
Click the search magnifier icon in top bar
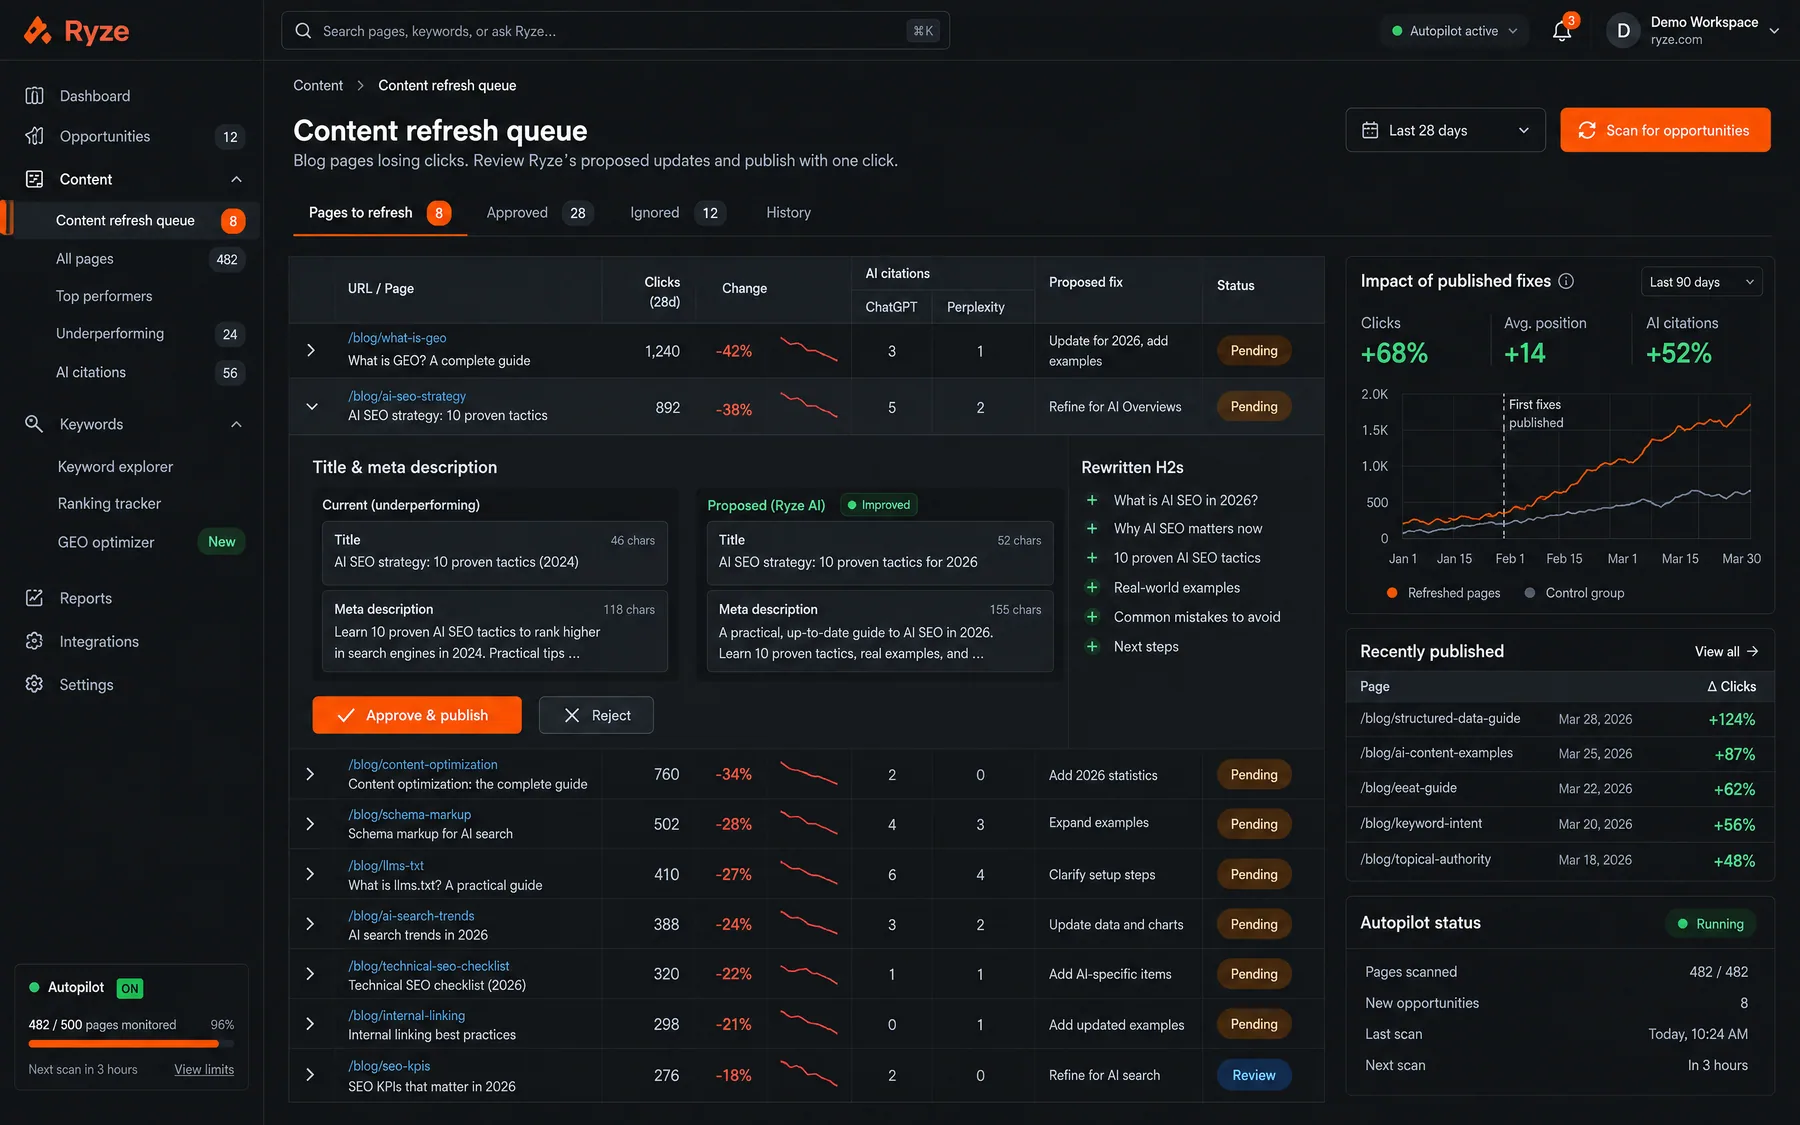[x=303, y=31]
